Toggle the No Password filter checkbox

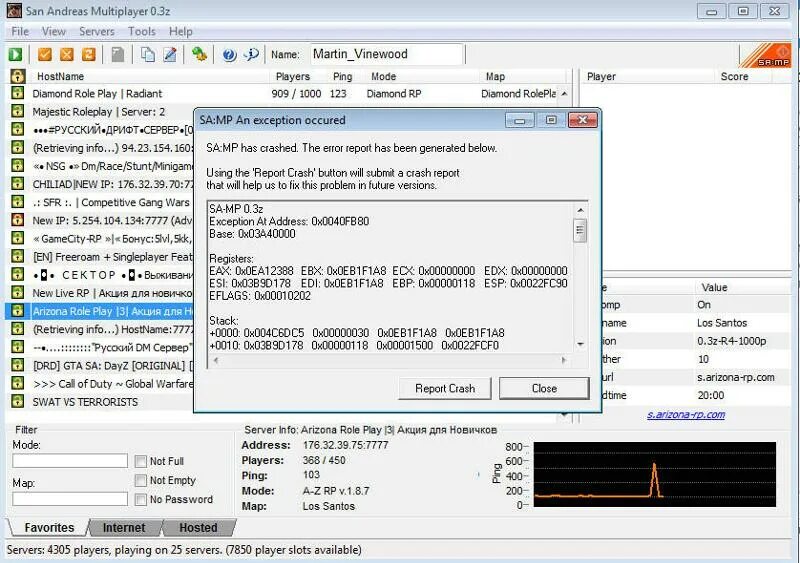coord(141,499)
